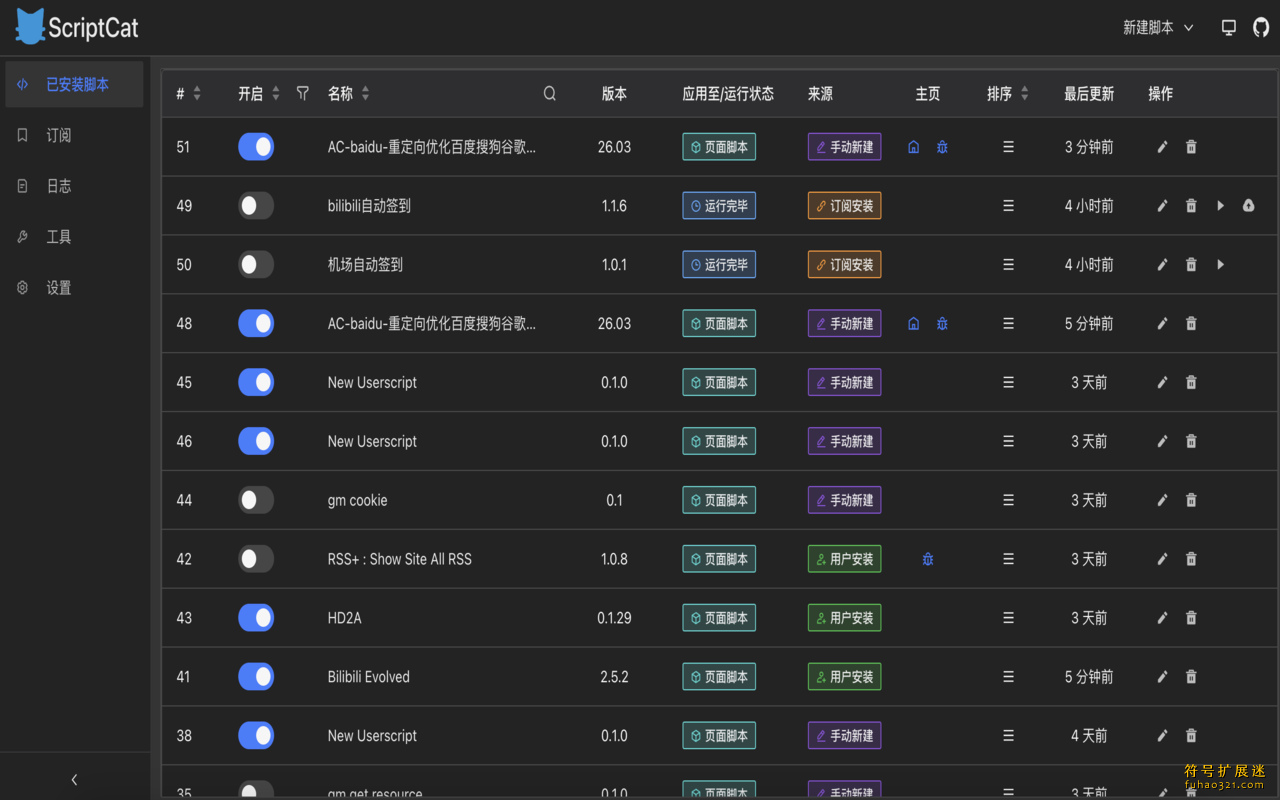The image size is (1280, 800).
Task: Open 工具 sidebar item
Action: point(74,237)
